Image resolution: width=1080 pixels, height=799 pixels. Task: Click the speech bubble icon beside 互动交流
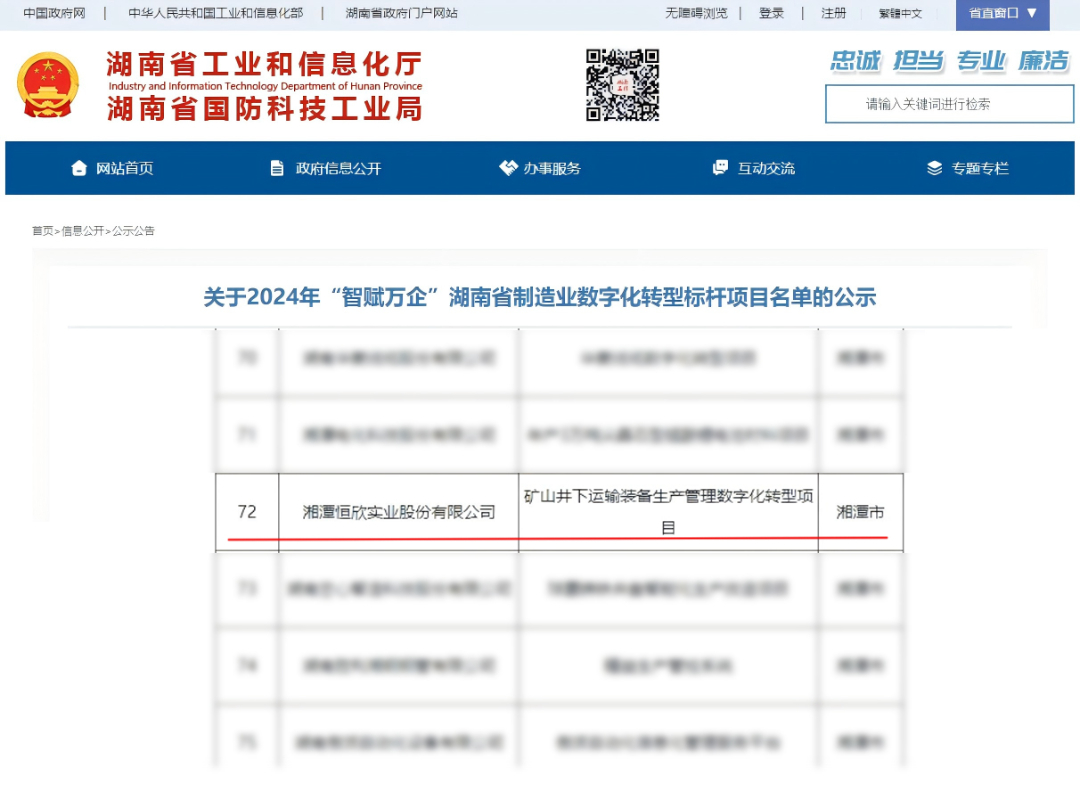719,168
